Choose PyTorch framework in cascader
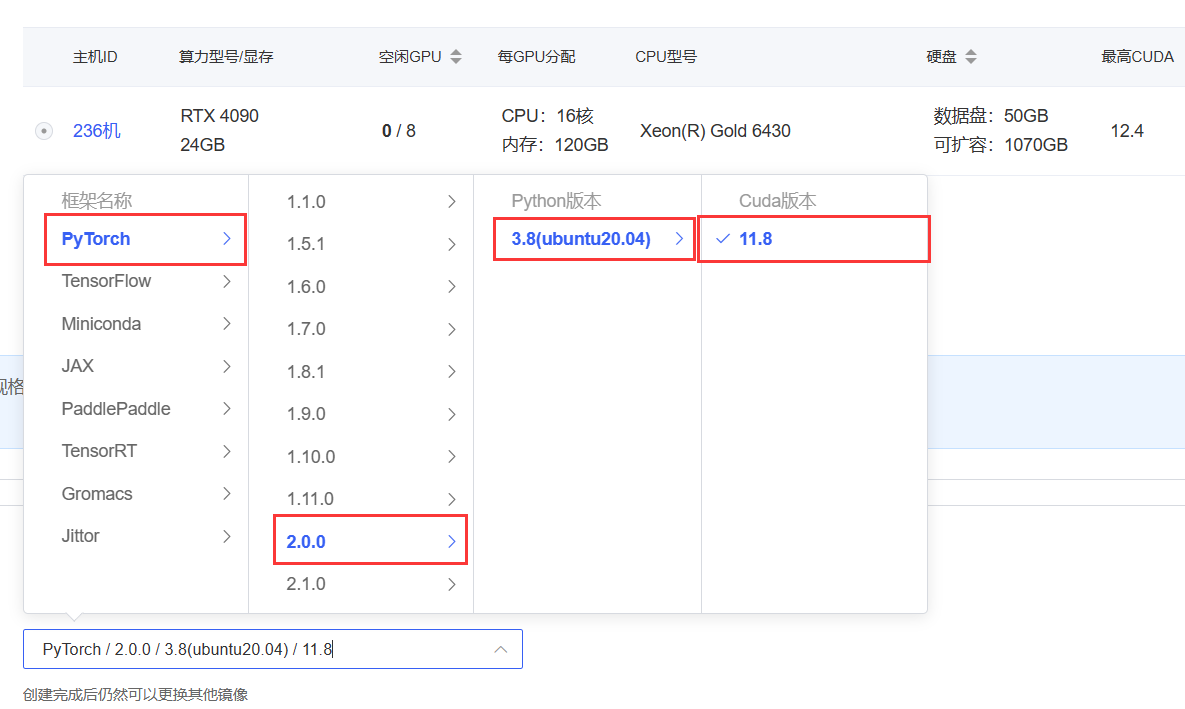1185x709 pixels. [x=96, y=239]
